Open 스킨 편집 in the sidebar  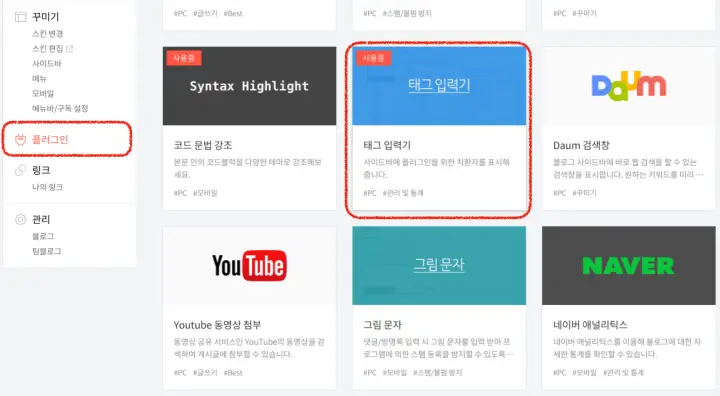pyautogui.click(x=48, y=49)
